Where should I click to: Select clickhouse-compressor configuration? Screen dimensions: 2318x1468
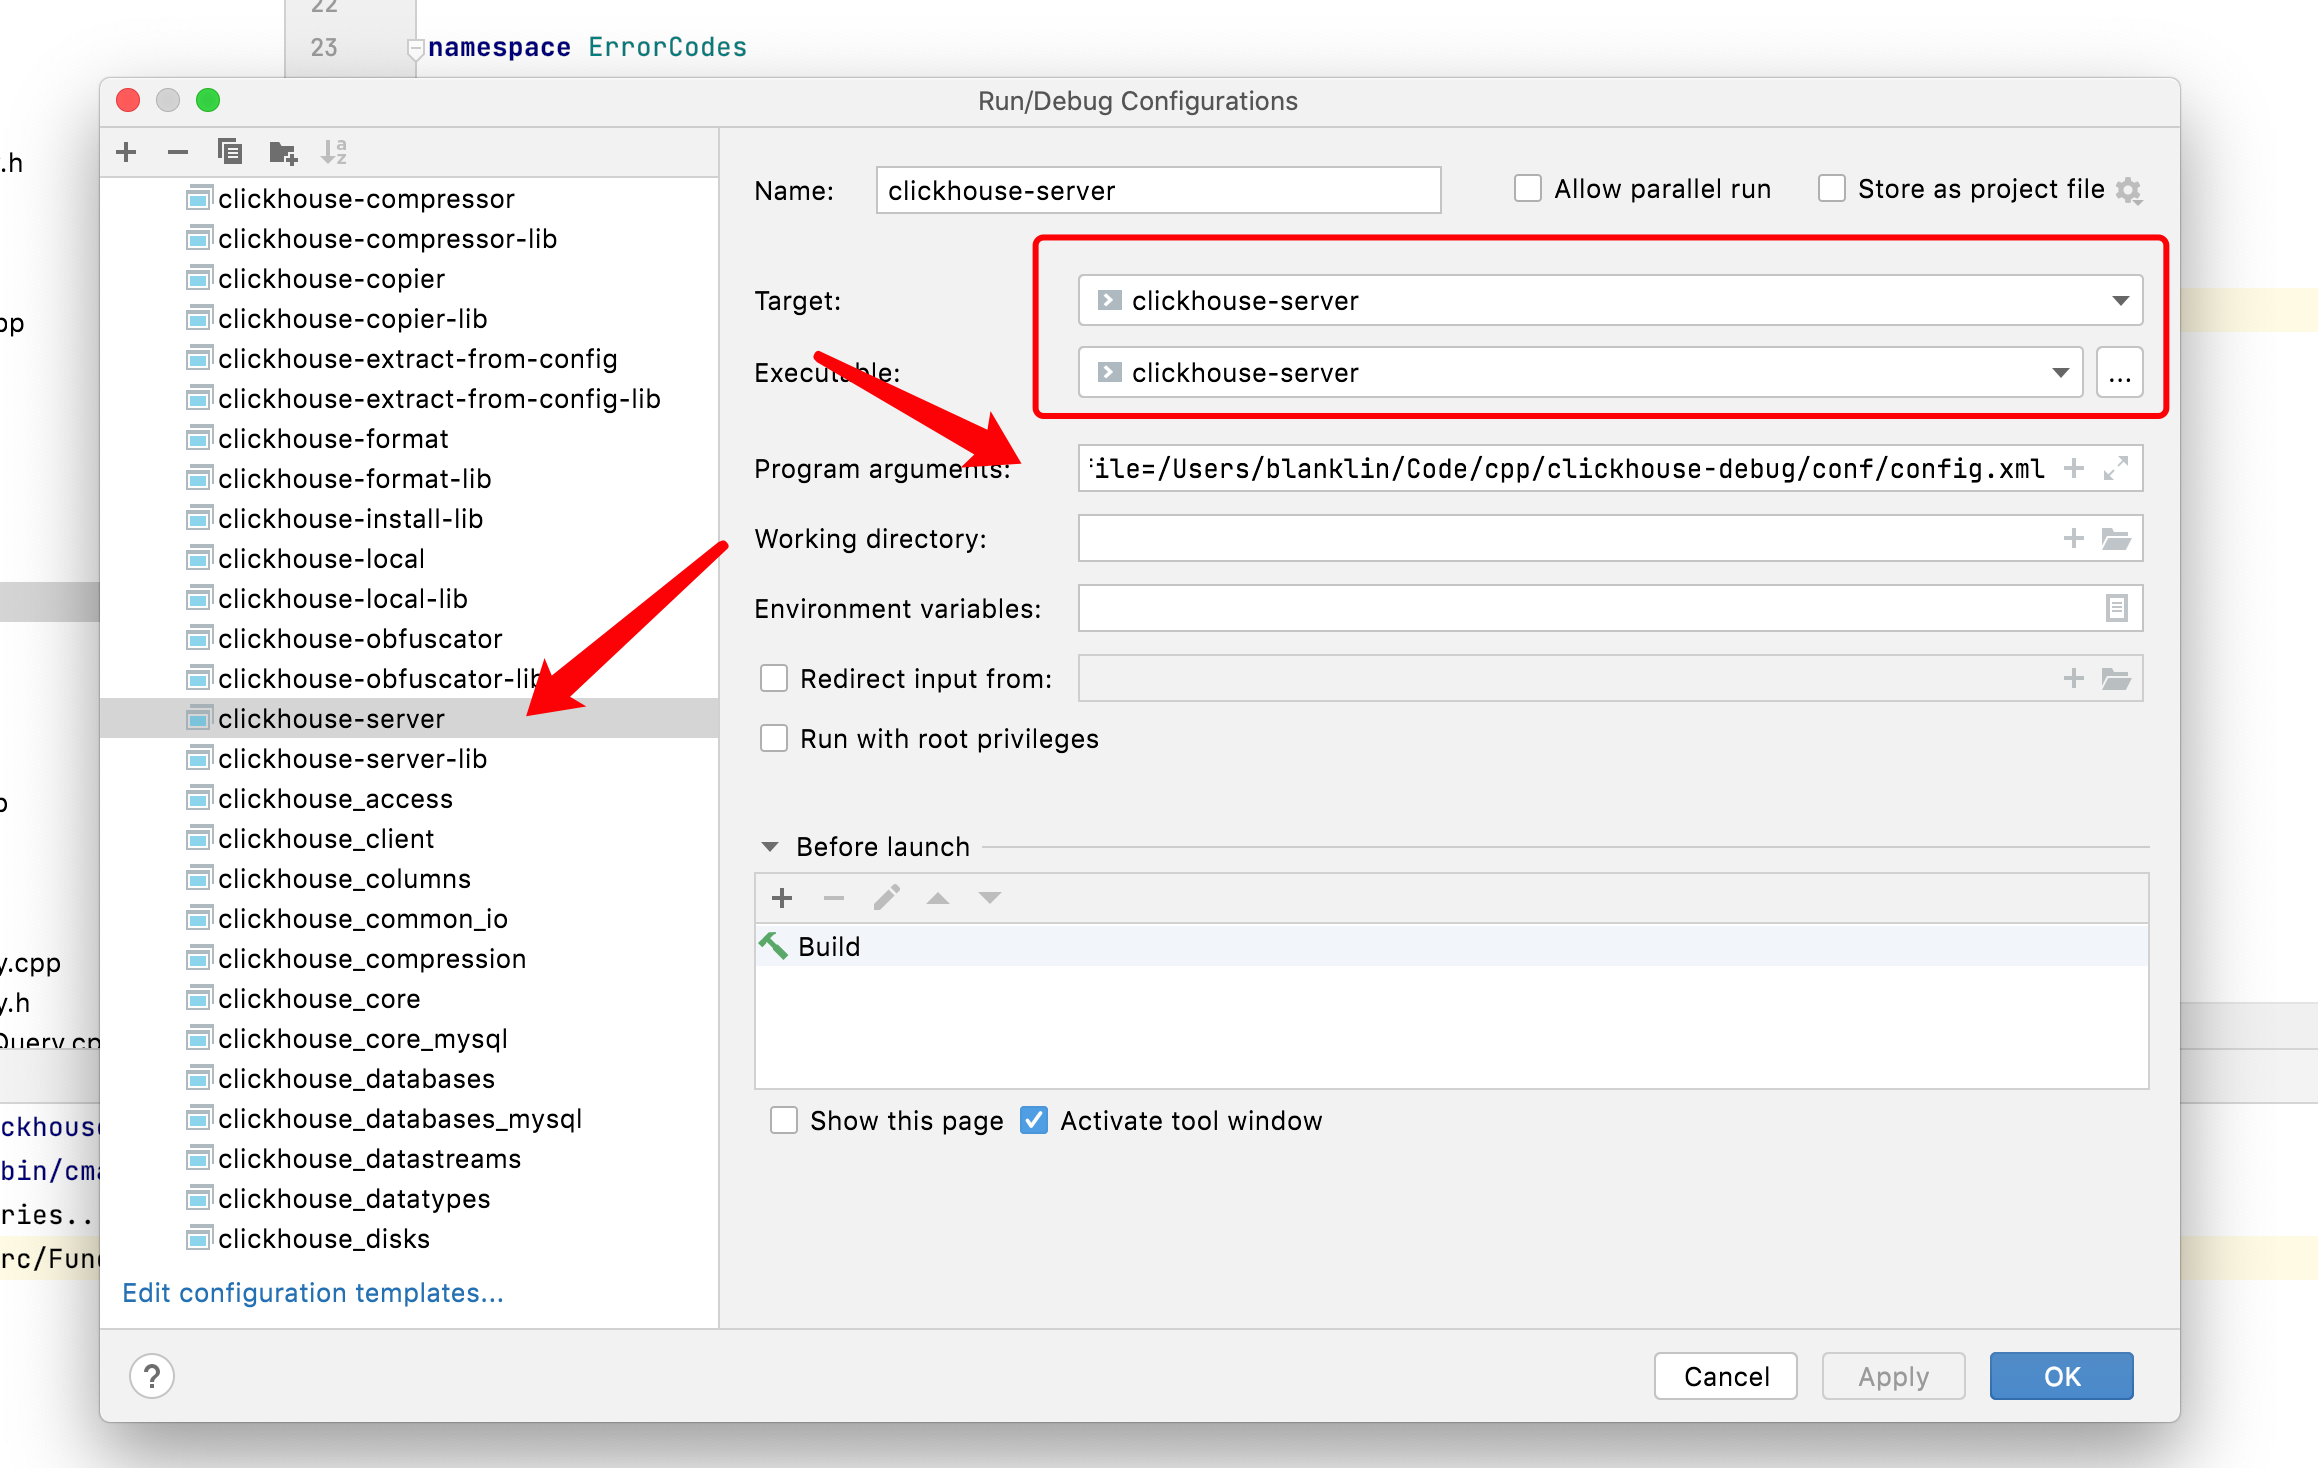(409, 198)
